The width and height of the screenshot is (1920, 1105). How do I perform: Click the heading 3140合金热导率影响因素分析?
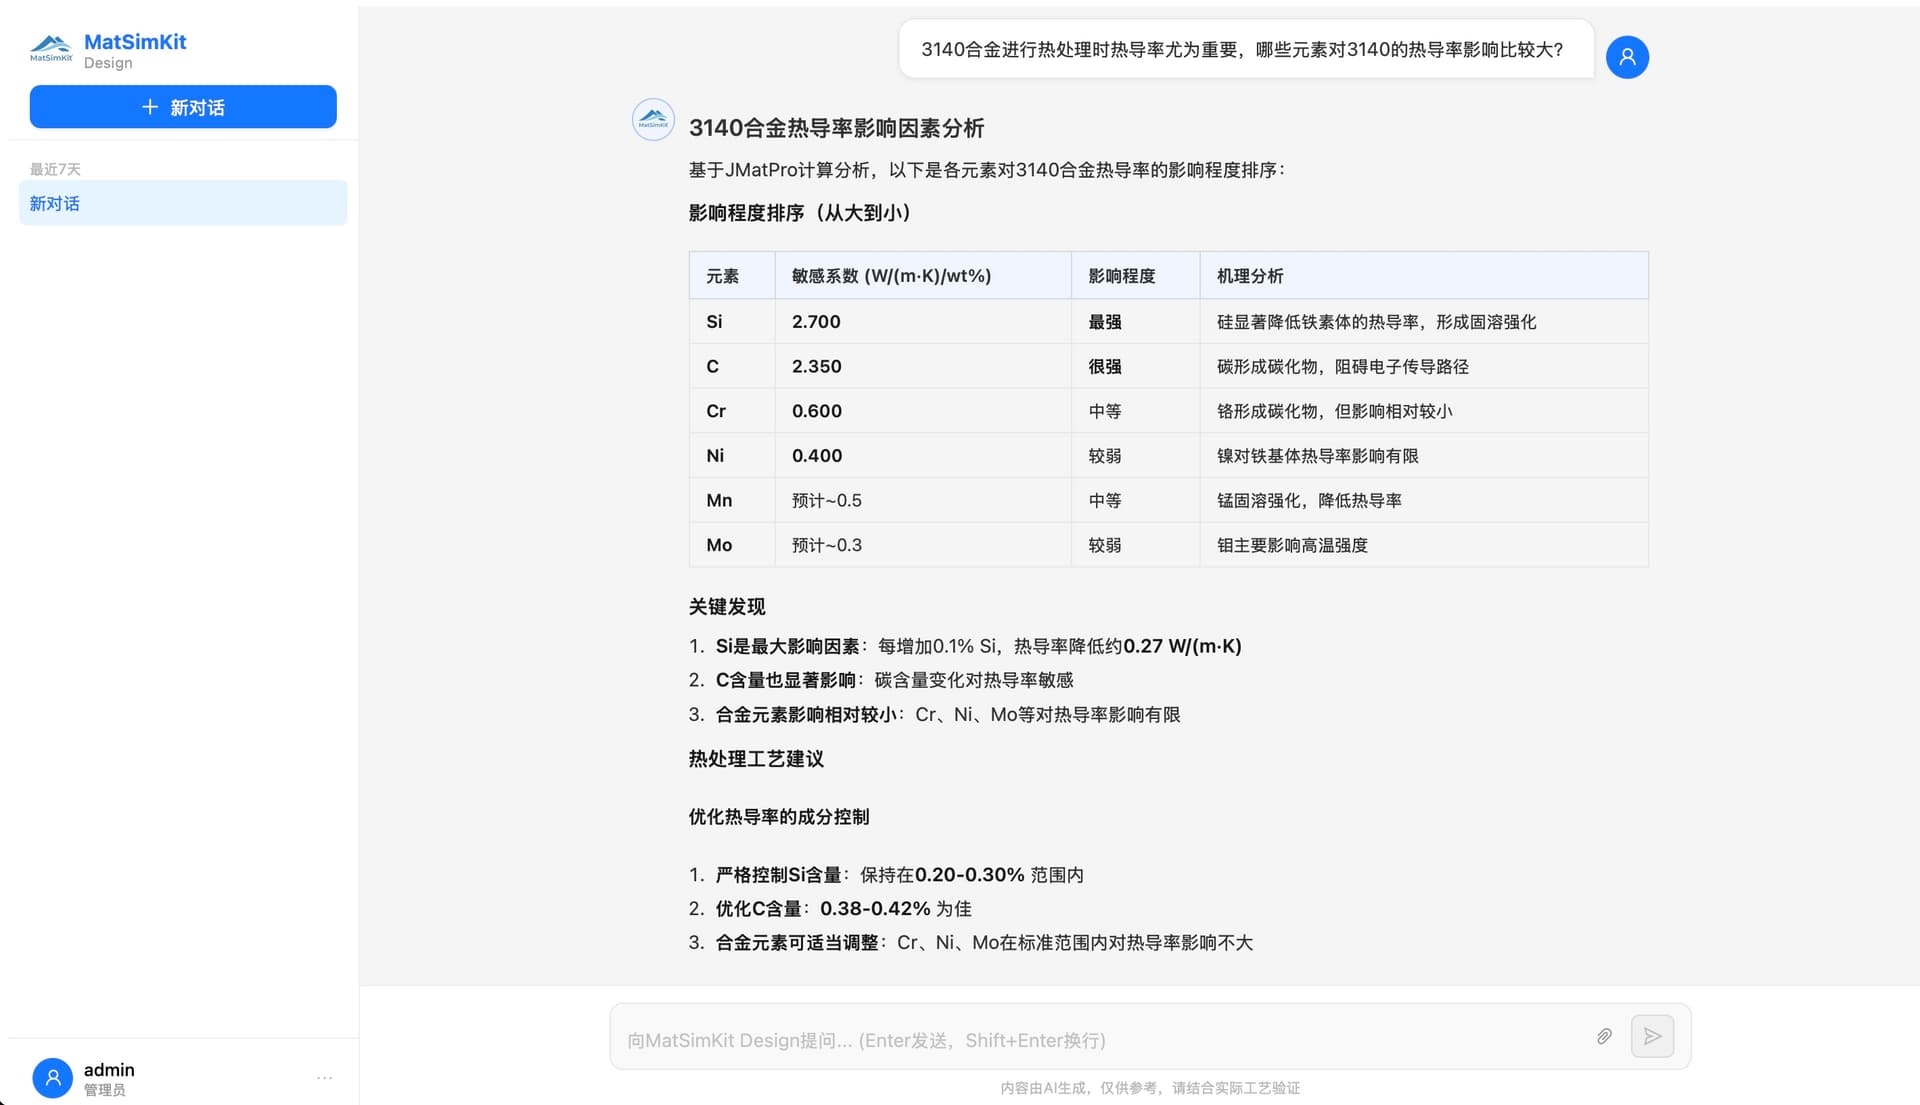click(x=836, y=128)
